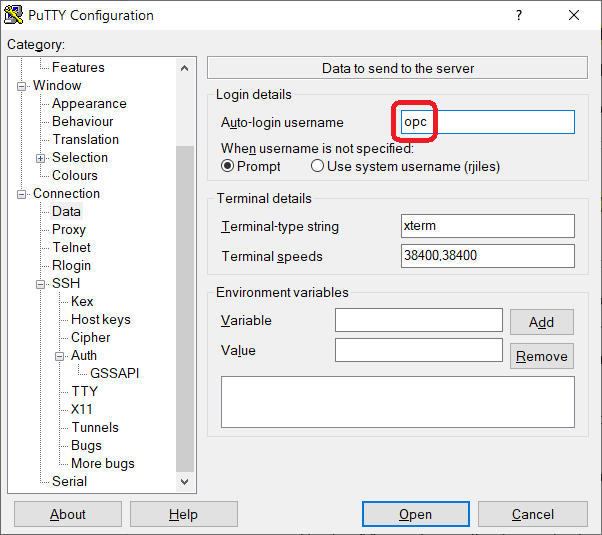Click the question mark help button in title bar
Image resolution: width=602 pixels, height=535 pixels.
(519, 15)
